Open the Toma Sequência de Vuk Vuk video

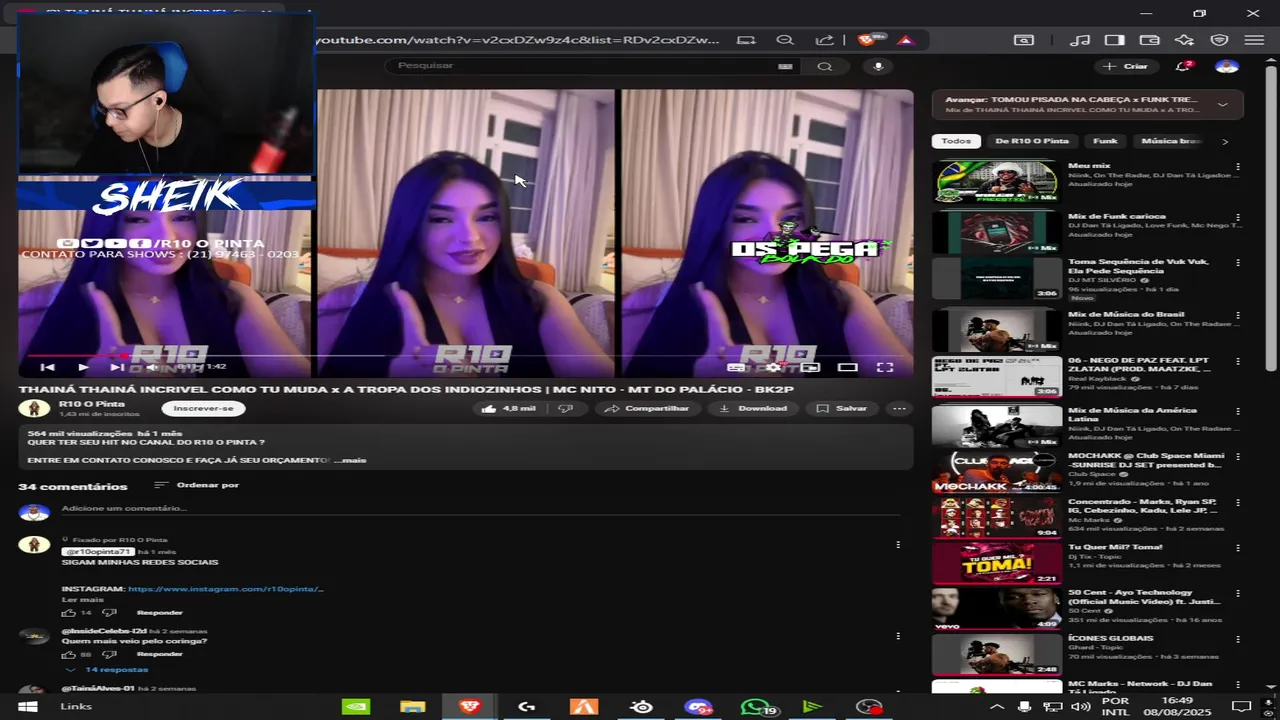[x=996, y=278]
